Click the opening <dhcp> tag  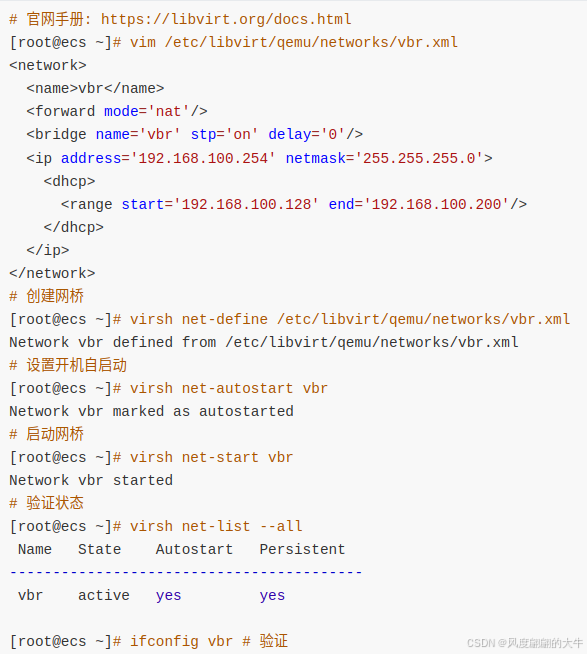pyautogui.click(x=69, y=181)
